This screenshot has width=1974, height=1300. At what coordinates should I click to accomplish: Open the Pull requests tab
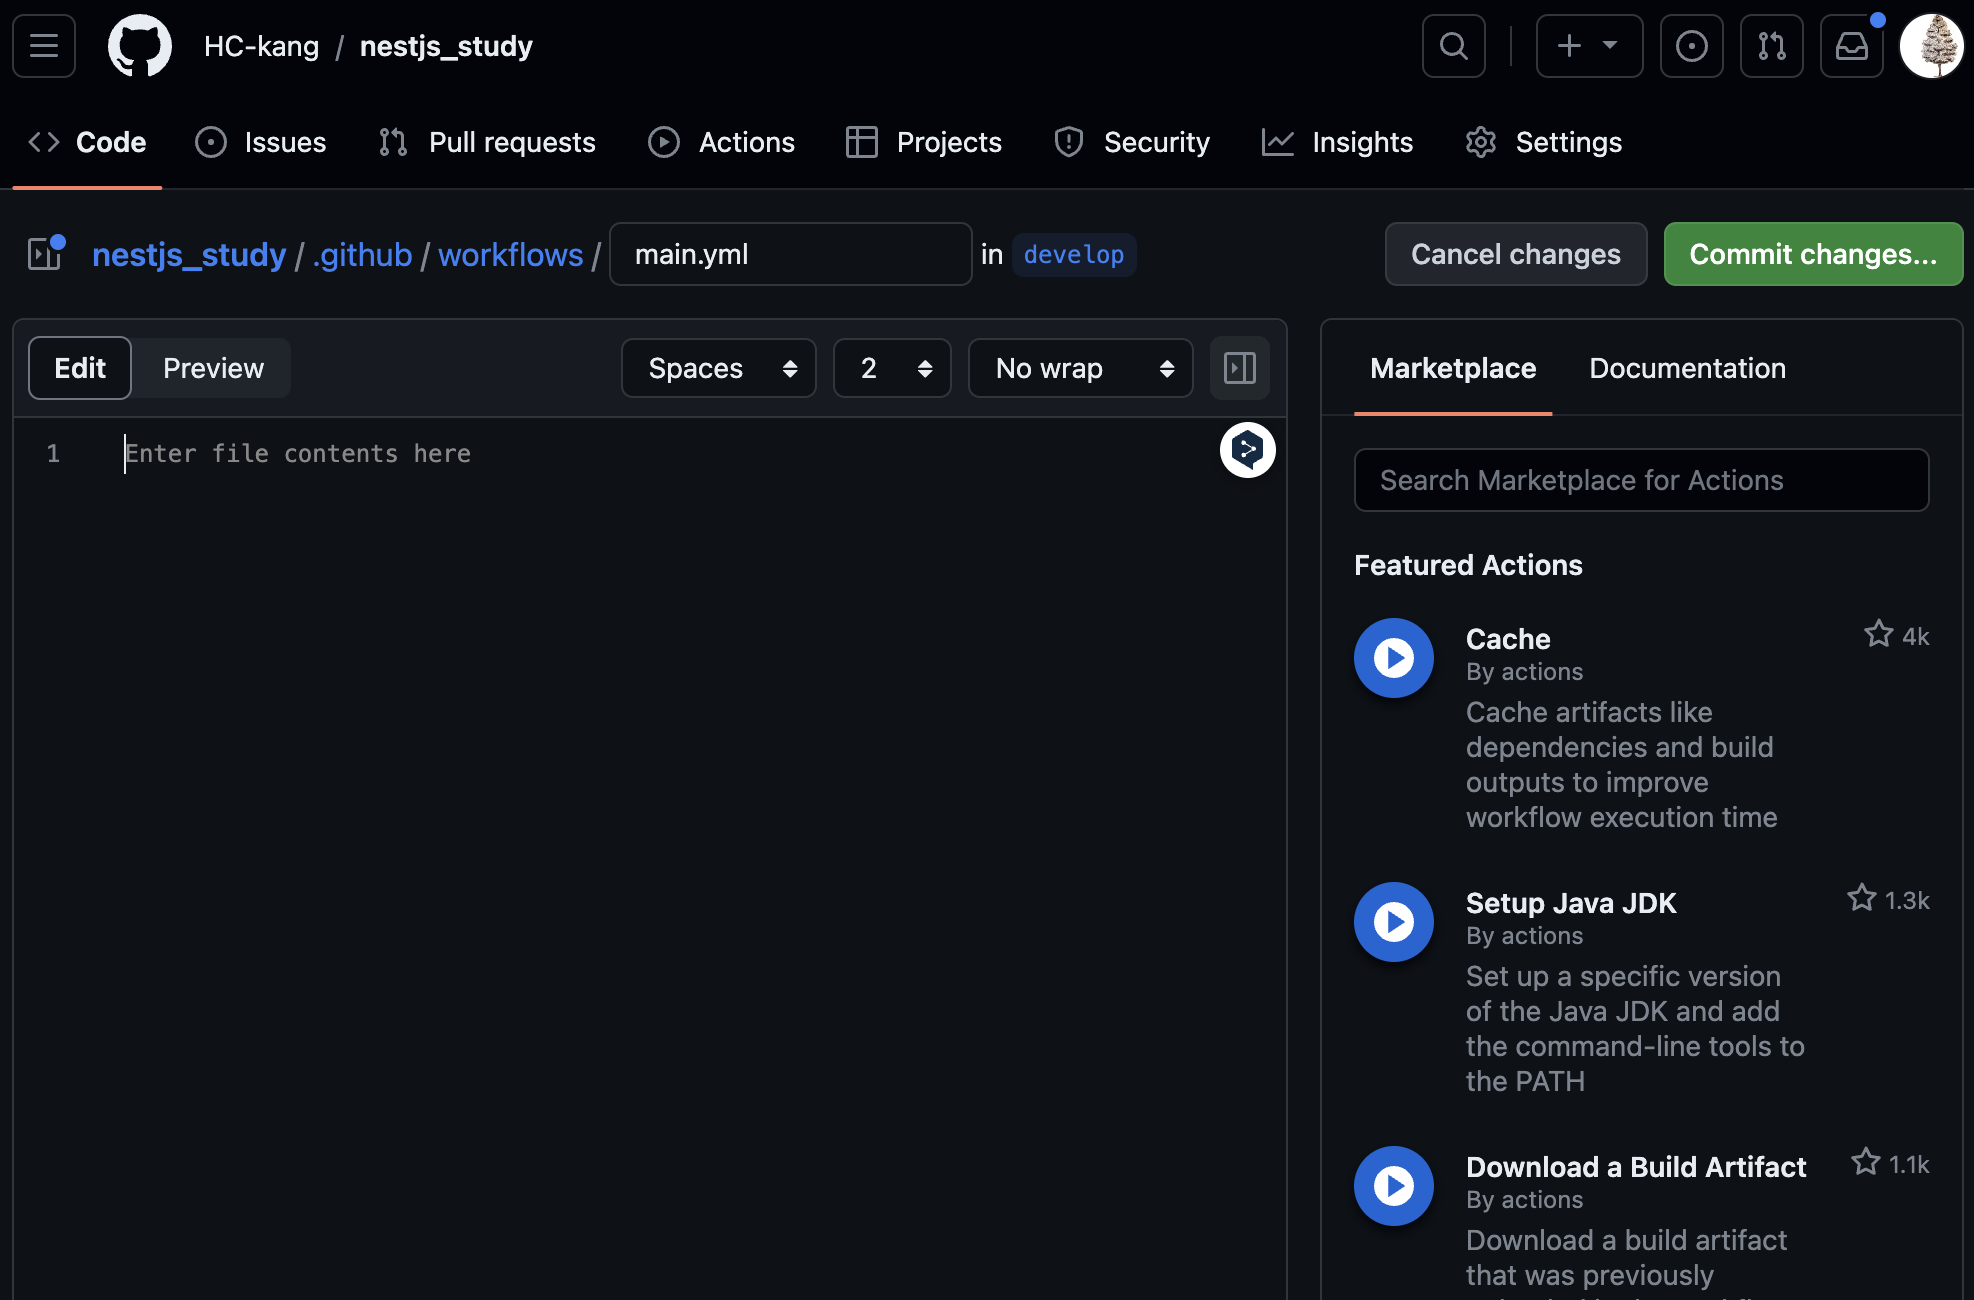click(487, 142)
